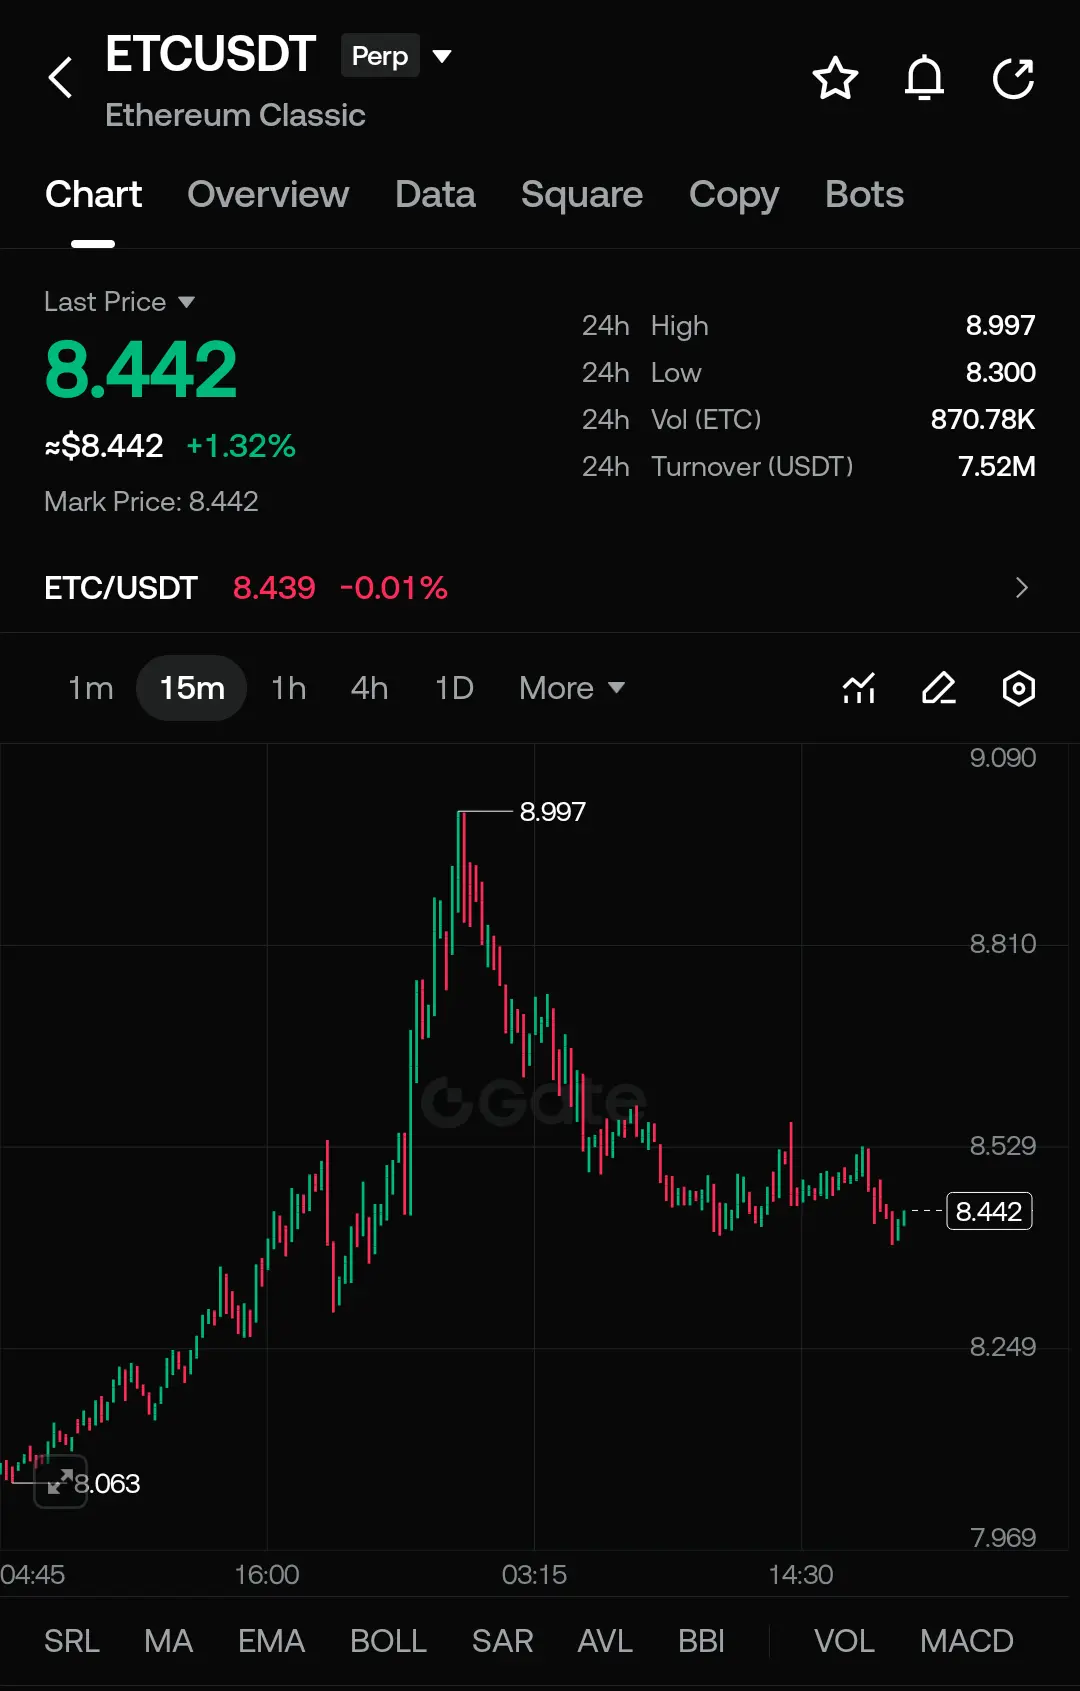Open the chart indicators icon
1080x1691 pixels.
coord(859,688)
